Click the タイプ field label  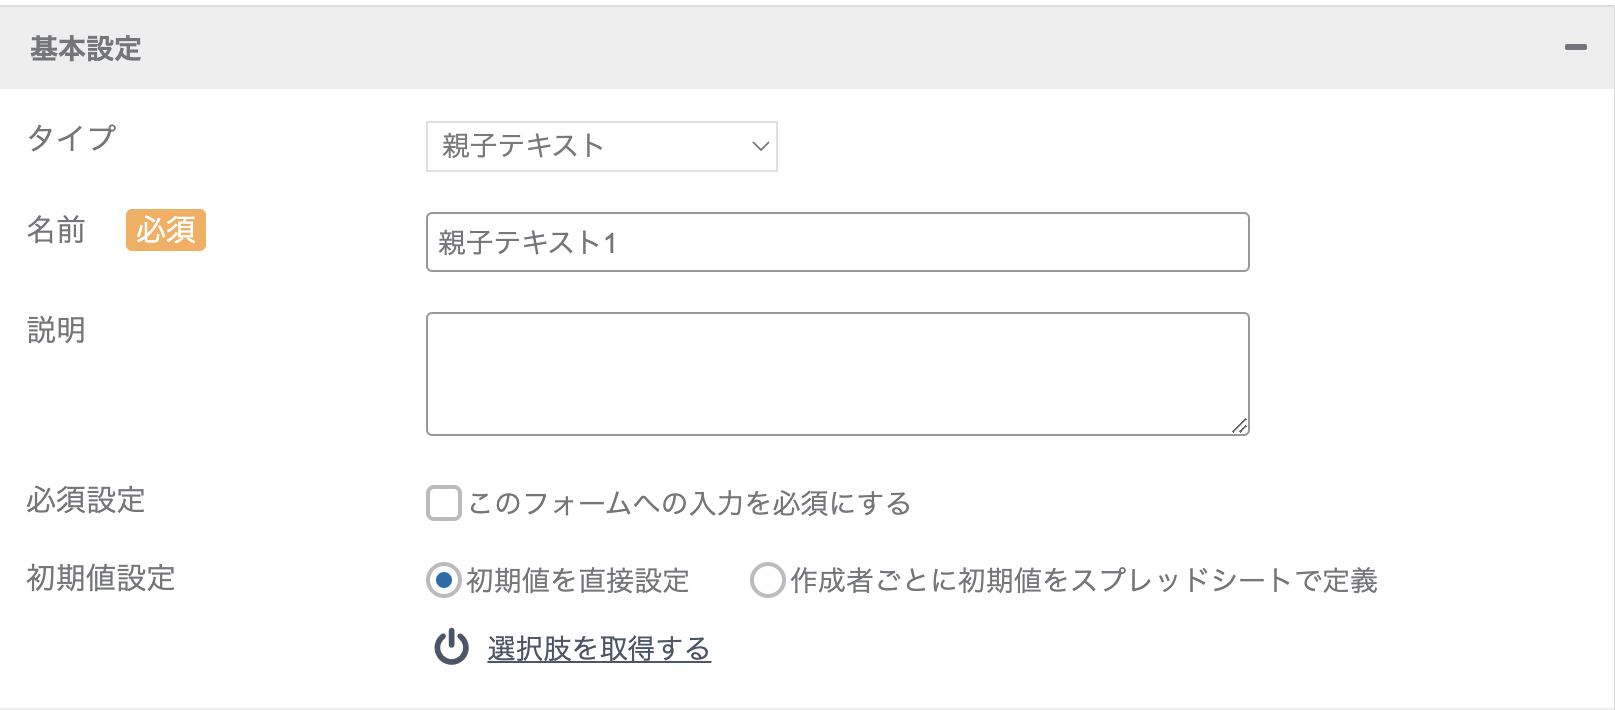point(72,137)
